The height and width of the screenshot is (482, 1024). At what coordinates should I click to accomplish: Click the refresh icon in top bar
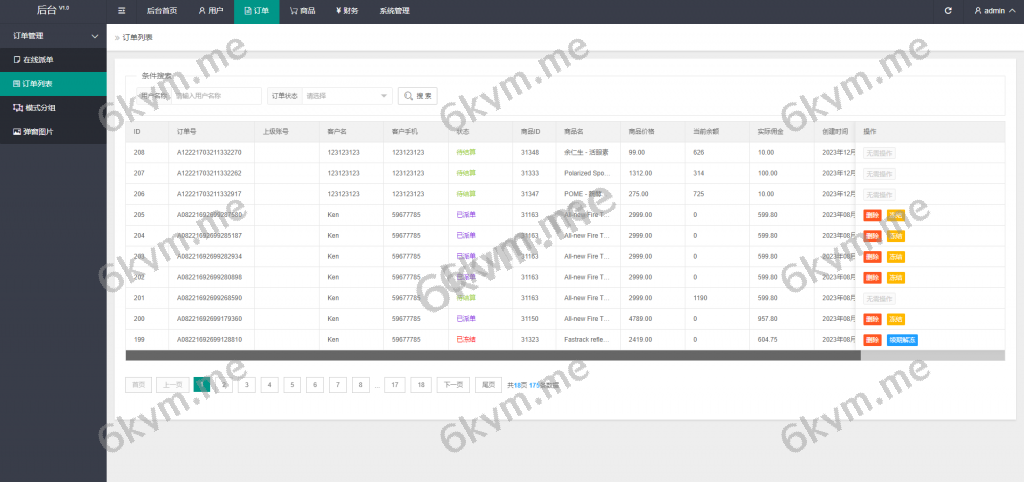[948, 11]
